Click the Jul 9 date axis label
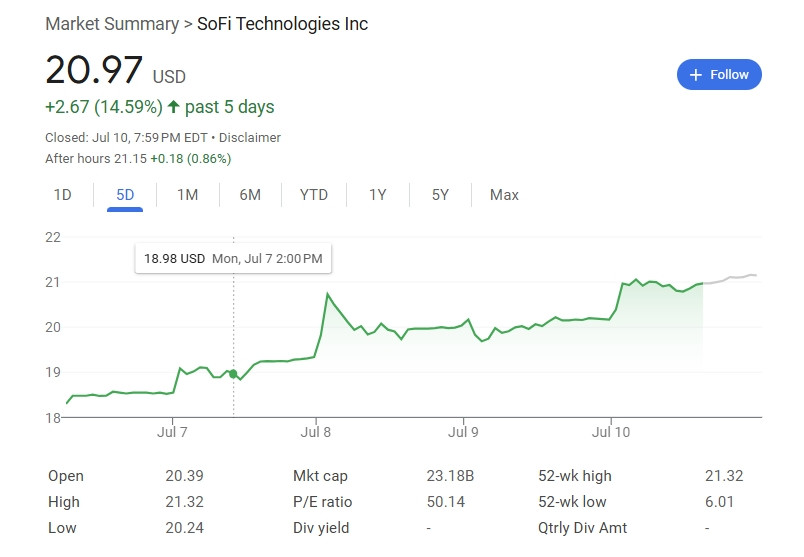Screen dimensions: 804x557 pos(463,432)
